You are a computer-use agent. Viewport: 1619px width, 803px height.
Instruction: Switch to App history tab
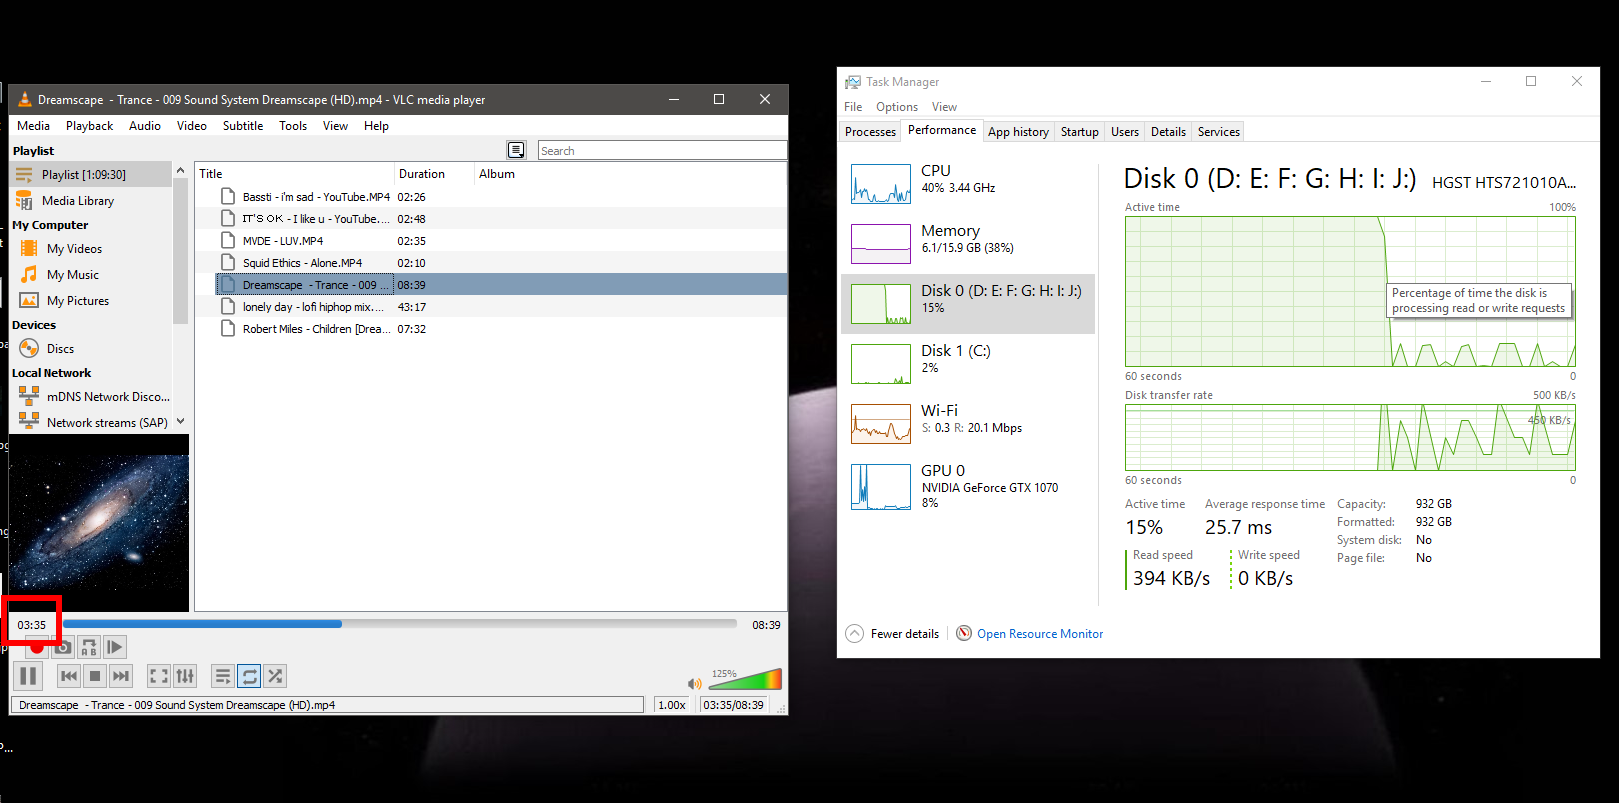point(1018,132)
